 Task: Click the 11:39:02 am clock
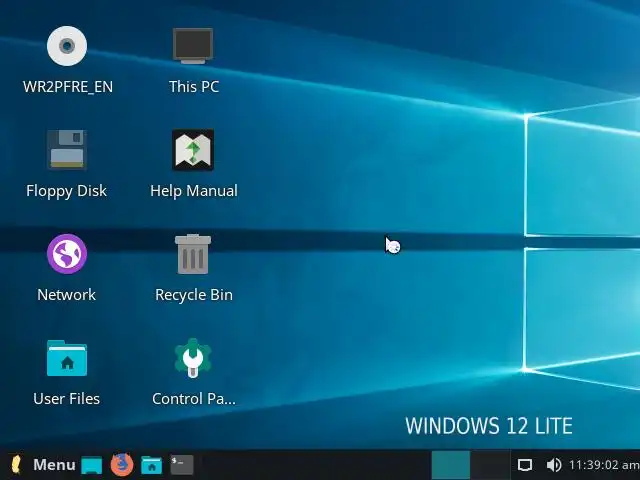(x=604, y=465)
